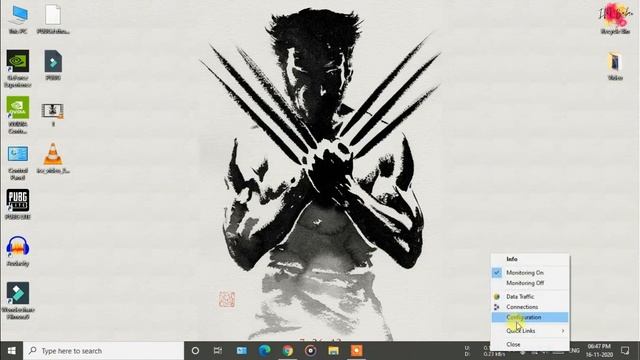Open GeForce Experience desktop shortcut
Image resolution: width=640 pixels, height=360 pixels.
(x=18, y=69)
